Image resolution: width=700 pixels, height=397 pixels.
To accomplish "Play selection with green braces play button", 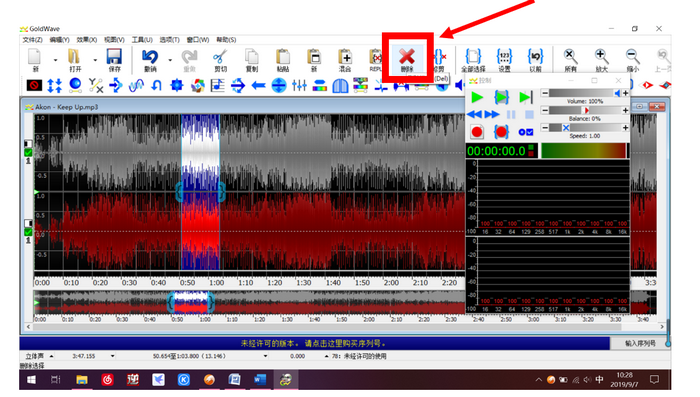I will tap(501, 97).
